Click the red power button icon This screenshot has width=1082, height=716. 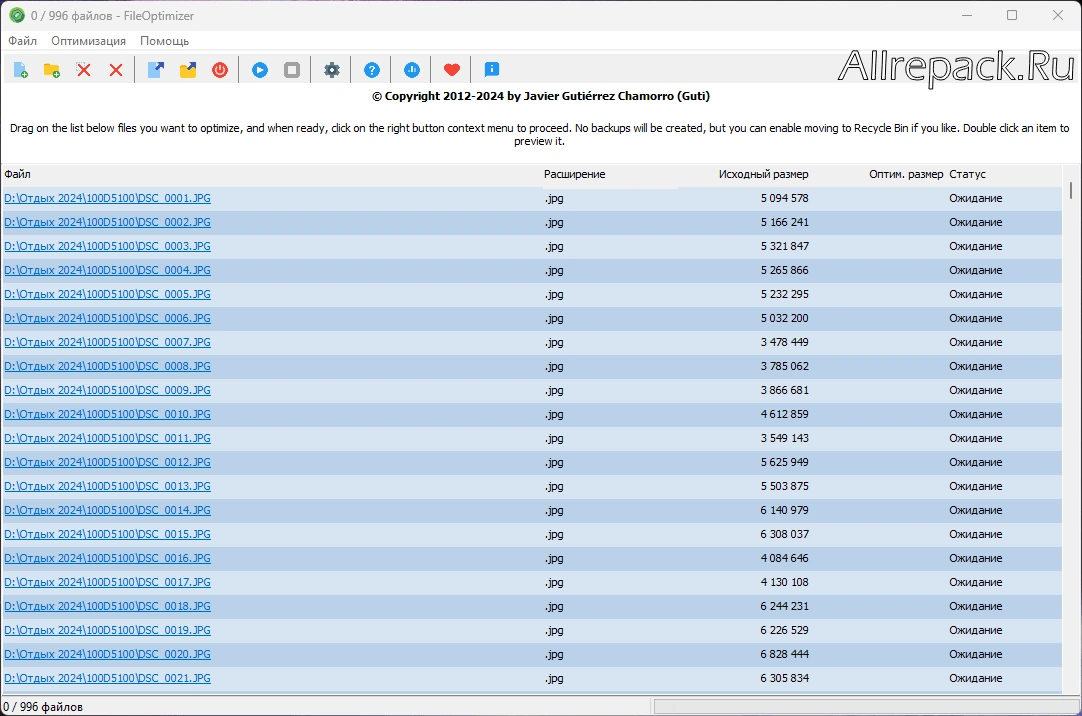pyautogui.click(x=220, y=70)
